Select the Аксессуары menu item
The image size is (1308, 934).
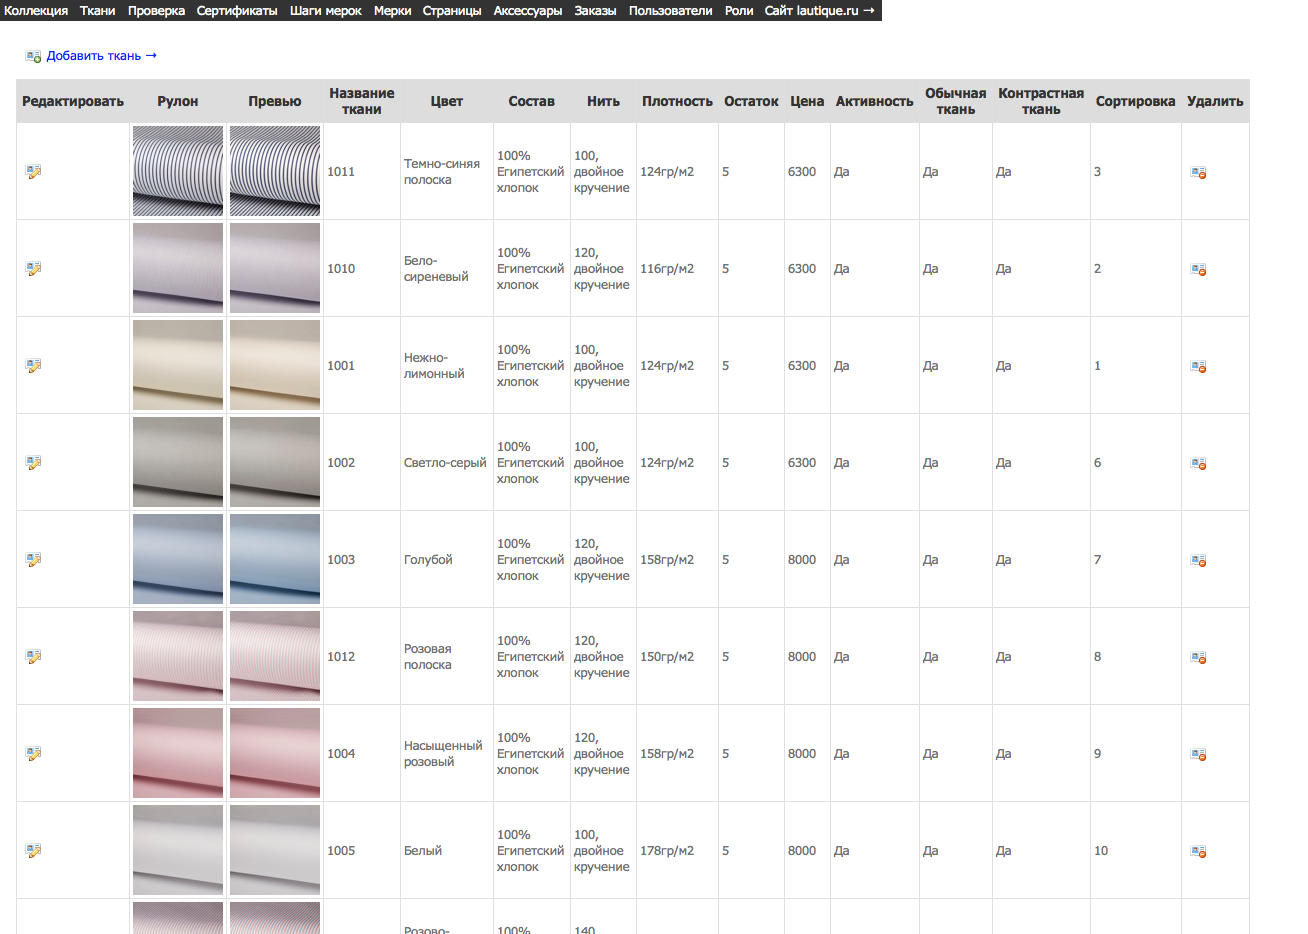point(528,10)
